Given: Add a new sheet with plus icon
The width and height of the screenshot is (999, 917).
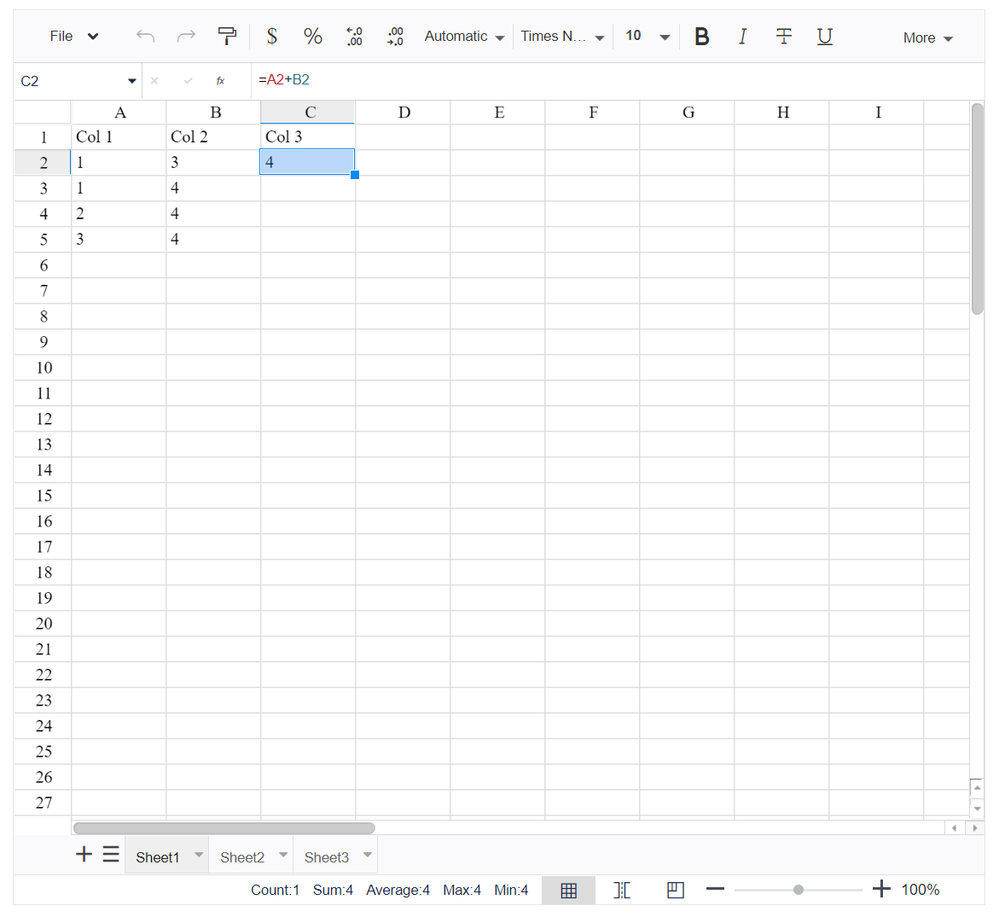Looking at the screenshot, I should 84,855.
